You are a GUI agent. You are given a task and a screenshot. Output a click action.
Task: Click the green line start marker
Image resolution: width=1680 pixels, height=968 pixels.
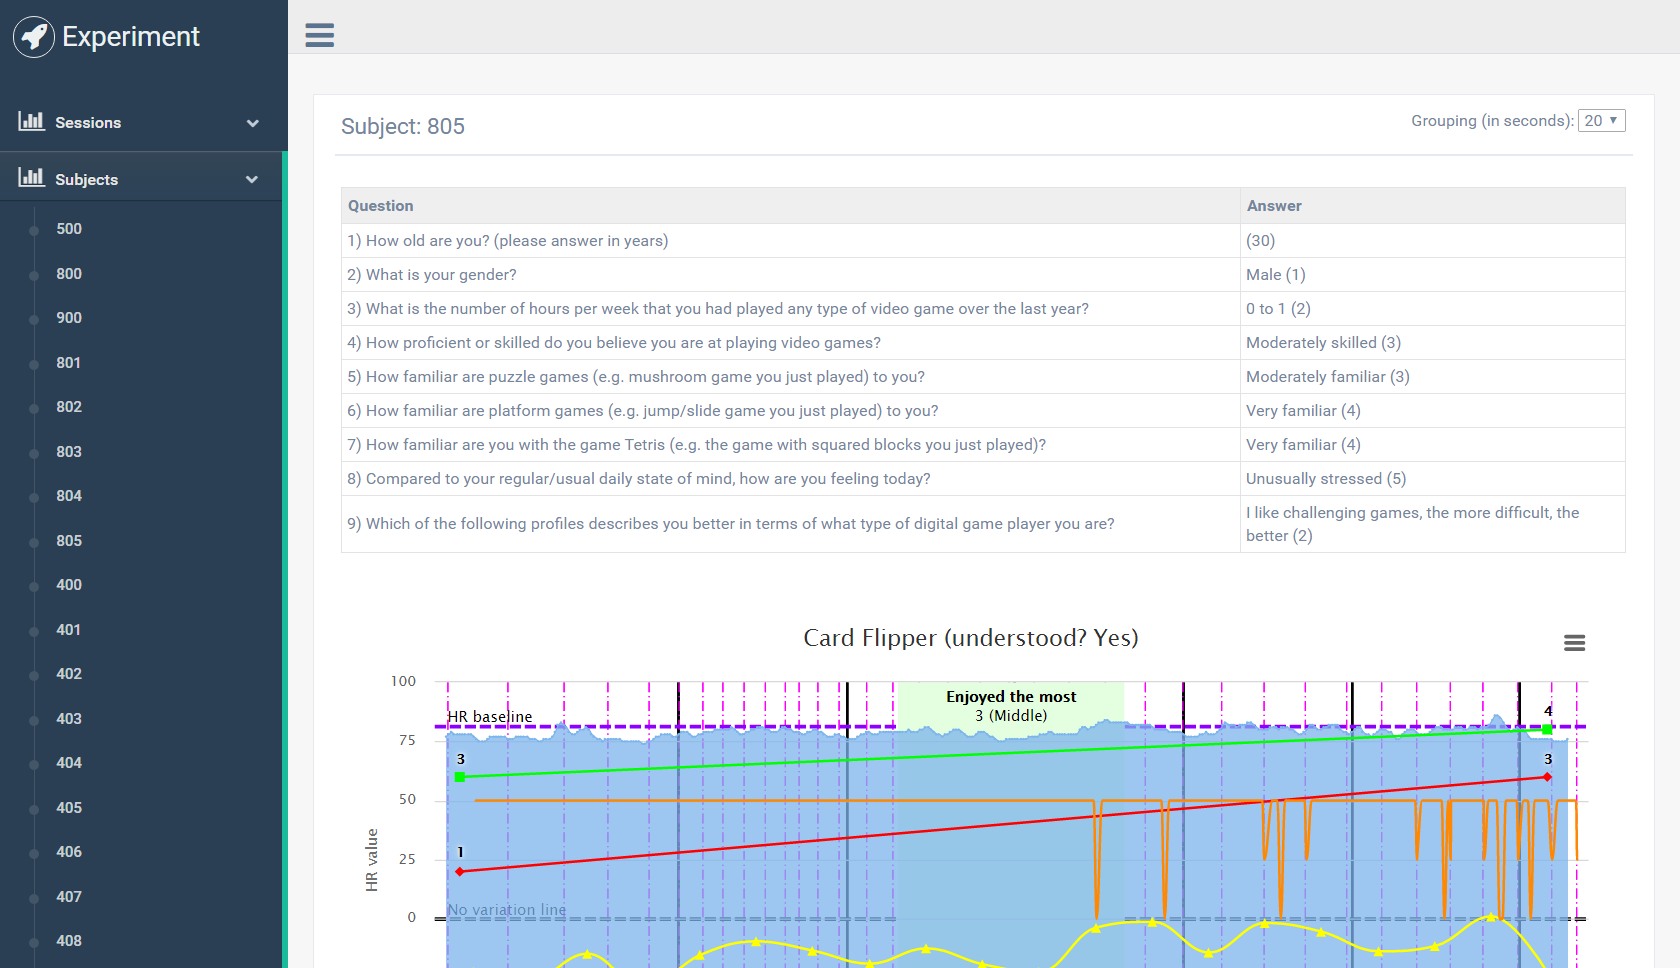pyautogui.click(x=460, y=777)
